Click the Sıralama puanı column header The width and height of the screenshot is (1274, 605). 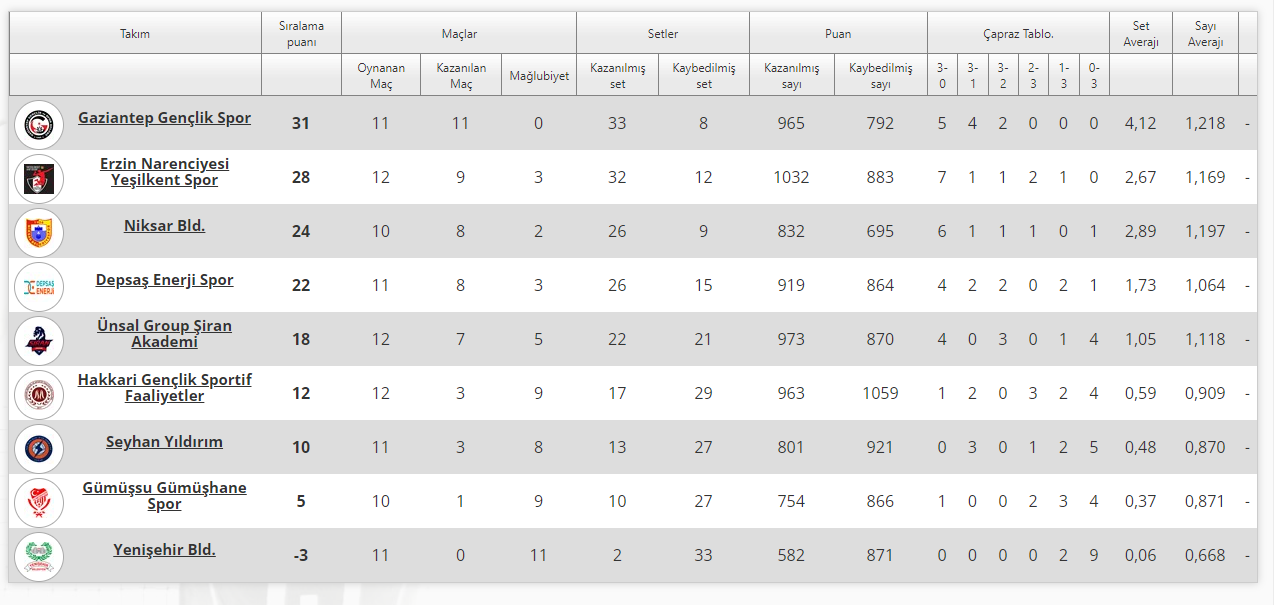point(301,34)
